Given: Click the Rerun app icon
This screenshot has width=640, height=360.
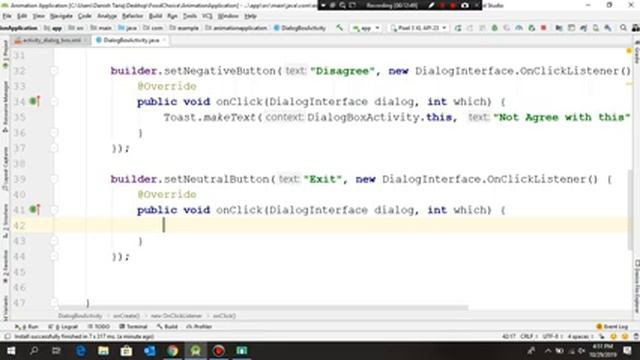Looking at the screenshot, I should coord(458,28).
